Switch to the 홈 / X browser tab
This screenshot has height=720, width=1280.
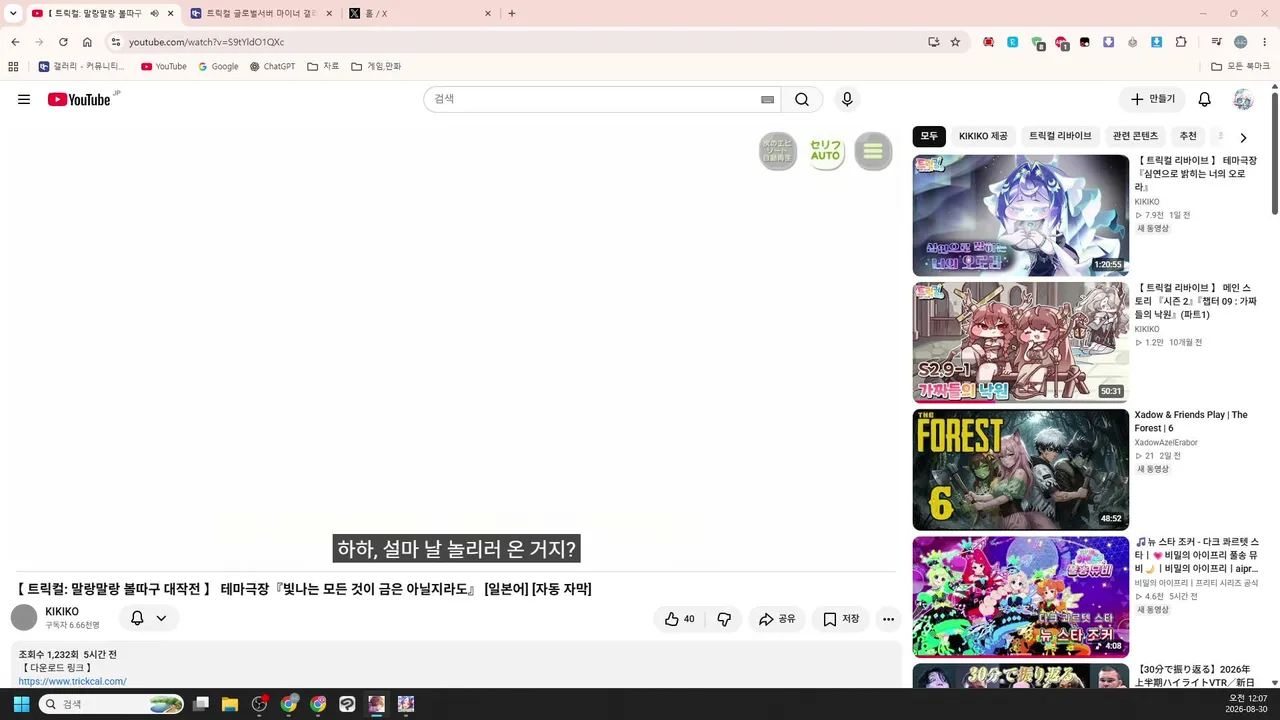click(419, 14)
